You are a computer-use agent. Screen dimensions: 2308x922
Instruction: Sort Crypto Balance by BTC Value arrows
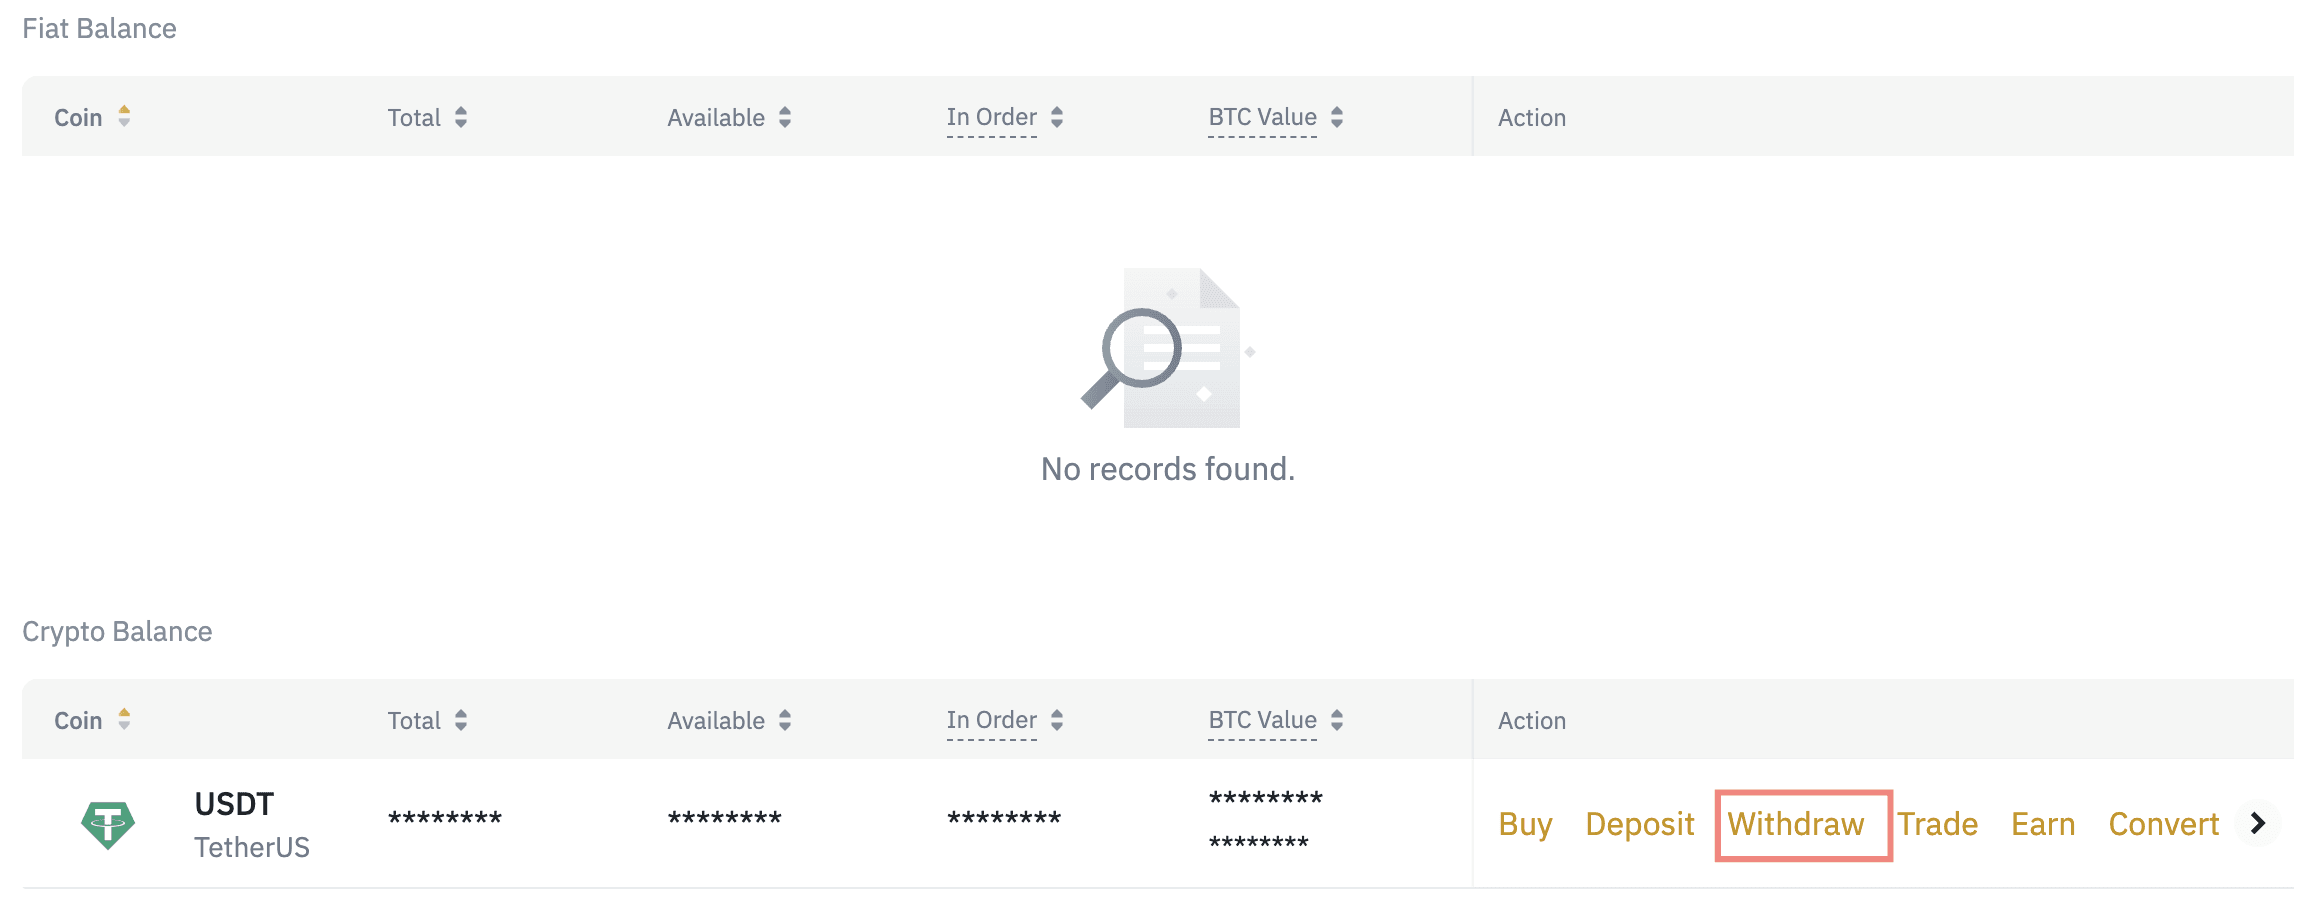click(x=1337, y=721)
